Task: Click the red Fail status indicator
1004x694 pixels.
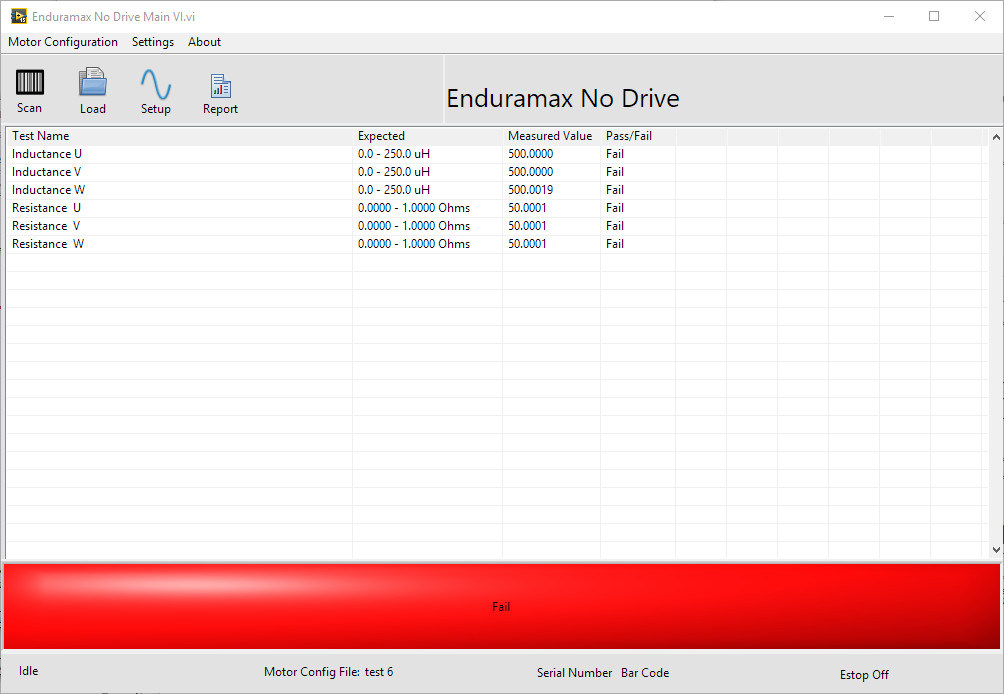Action: 501,606
